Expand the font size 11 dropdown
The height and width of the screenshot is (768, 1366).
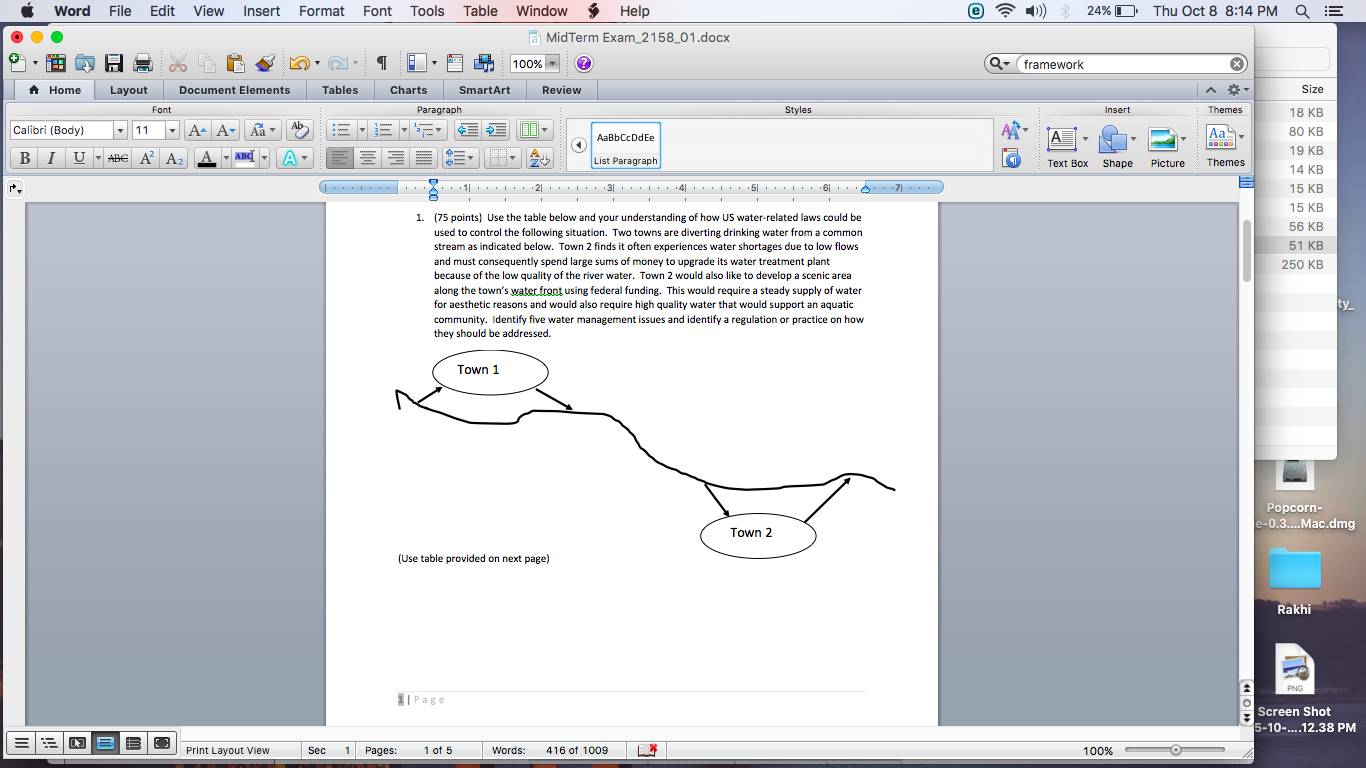point(172,130)
